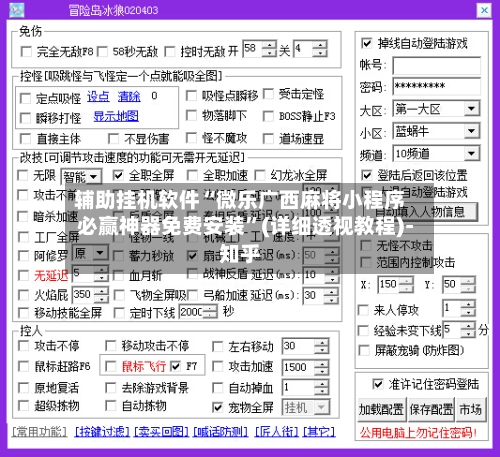Enable 范围内控制攻击 checkbox
The image size is (500, 457).
click(366, 263)
